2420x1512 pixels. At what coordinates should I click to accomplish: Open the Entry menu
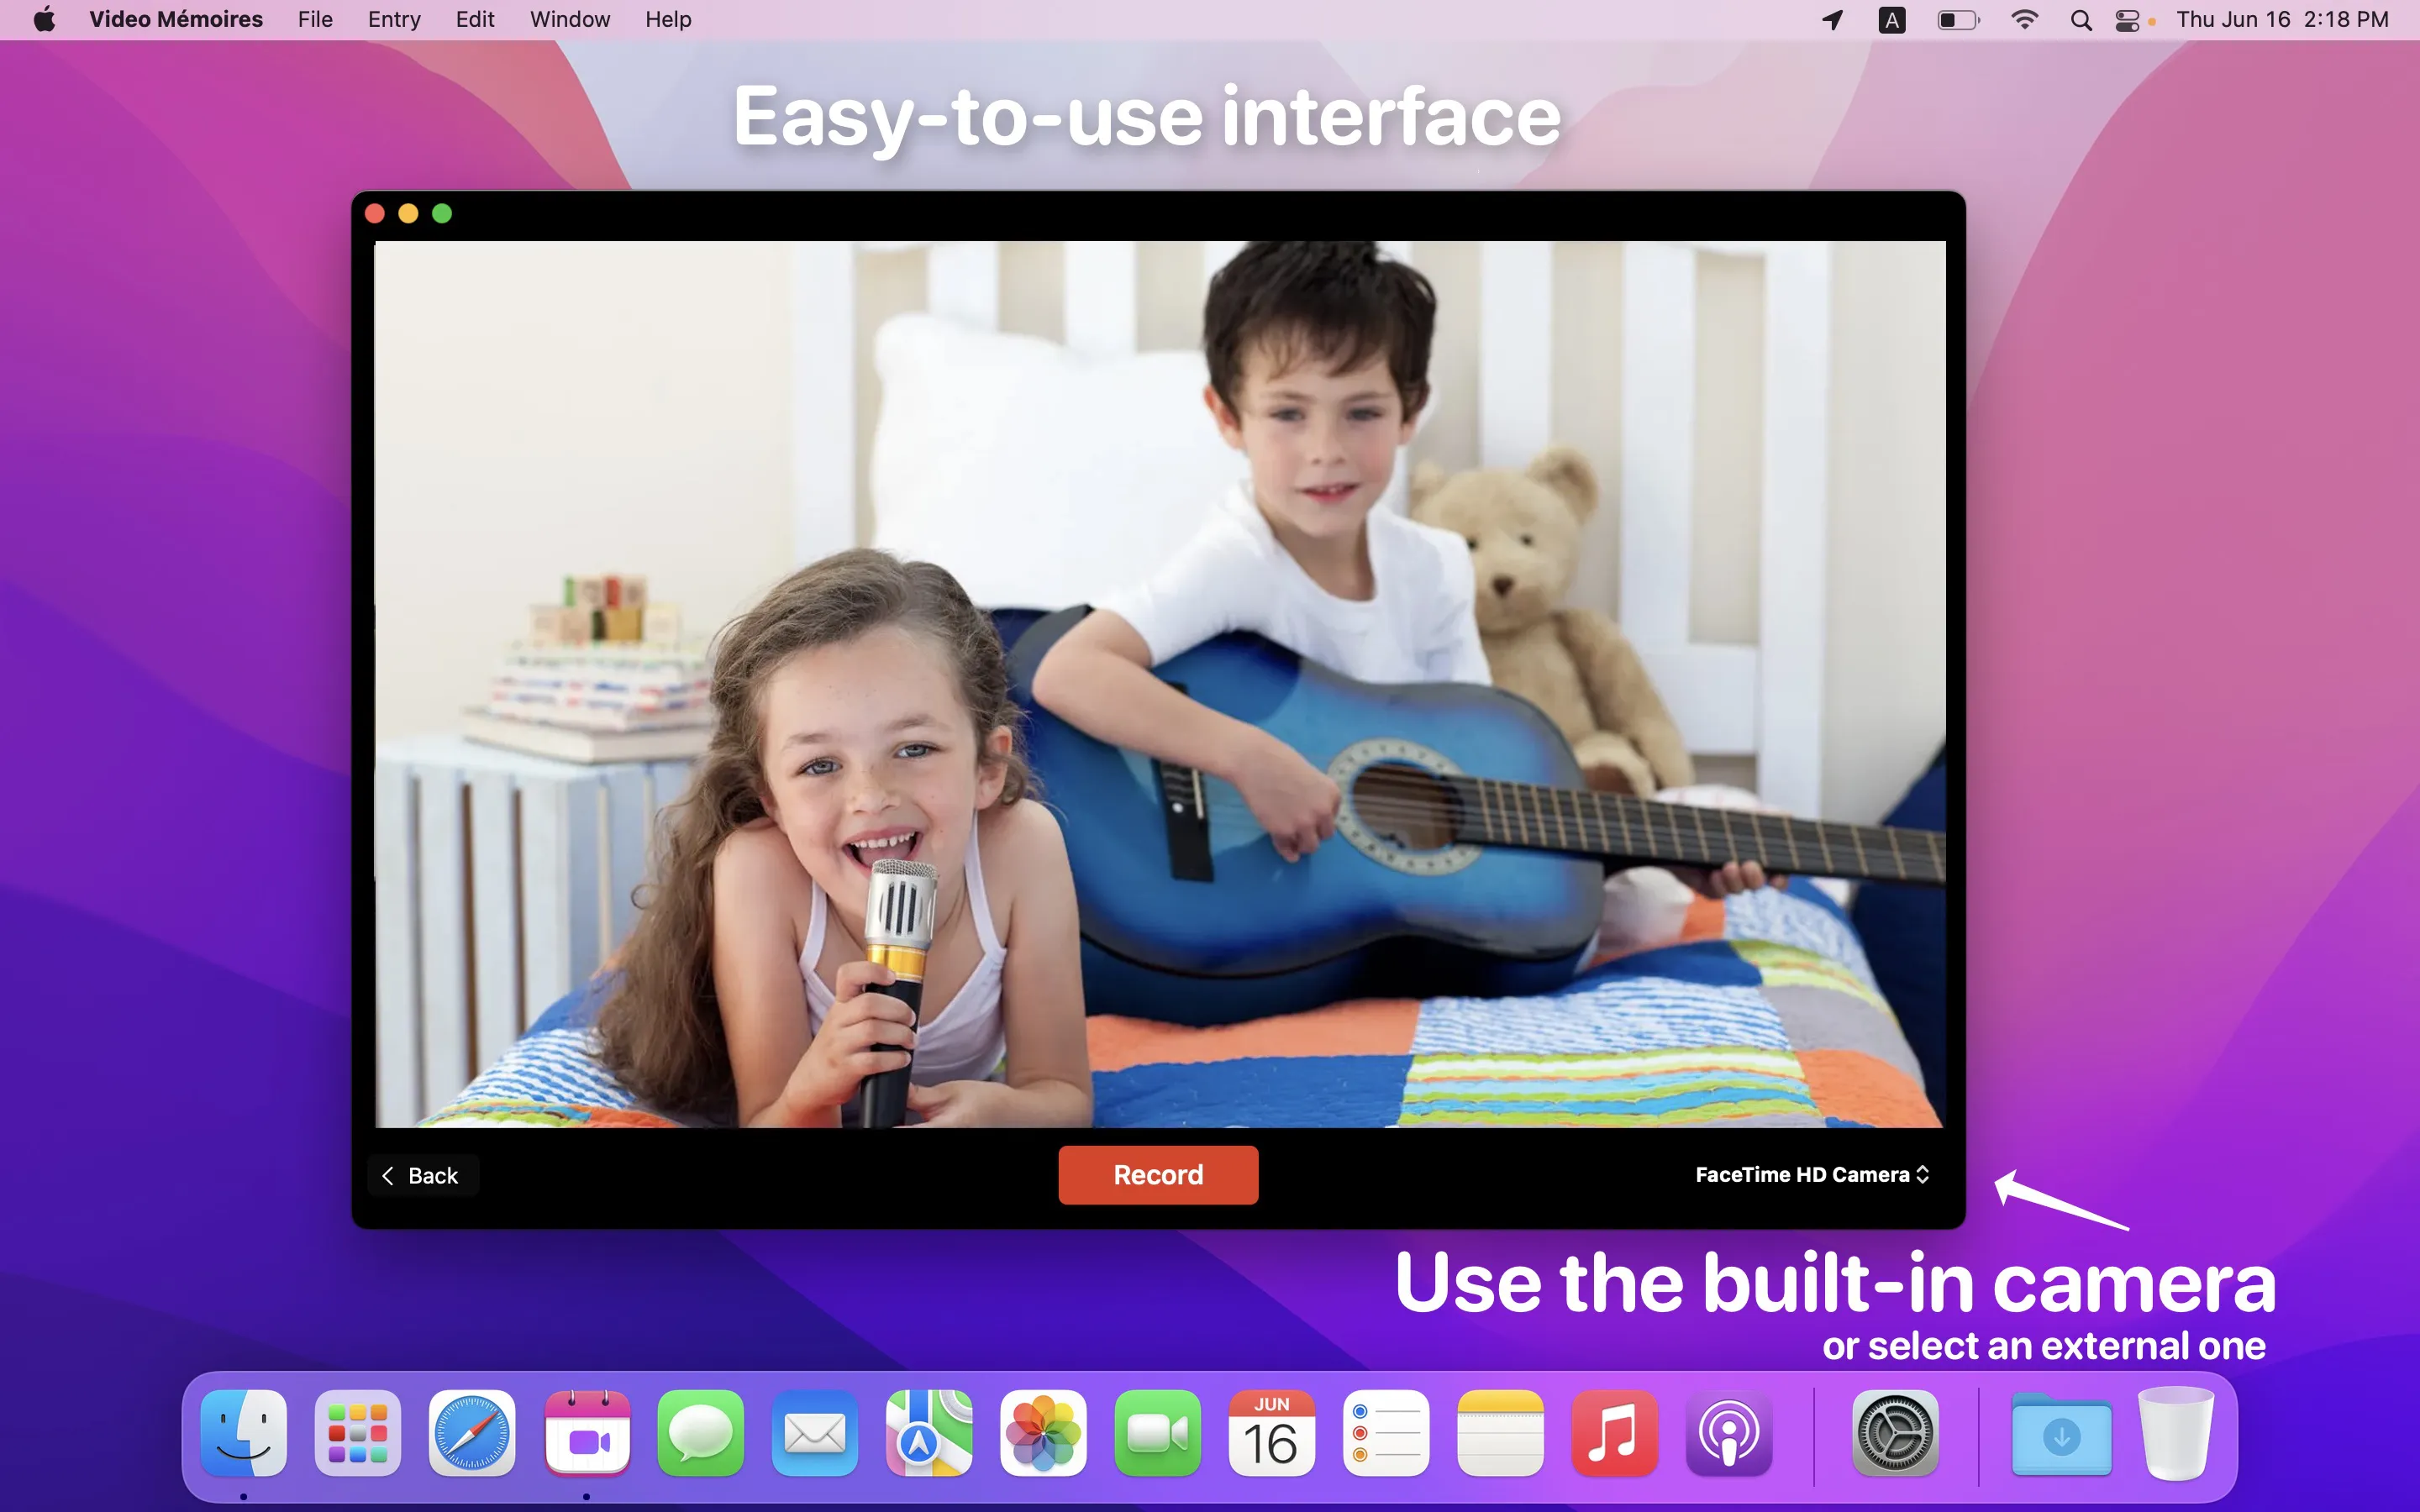tap(394, 19)
